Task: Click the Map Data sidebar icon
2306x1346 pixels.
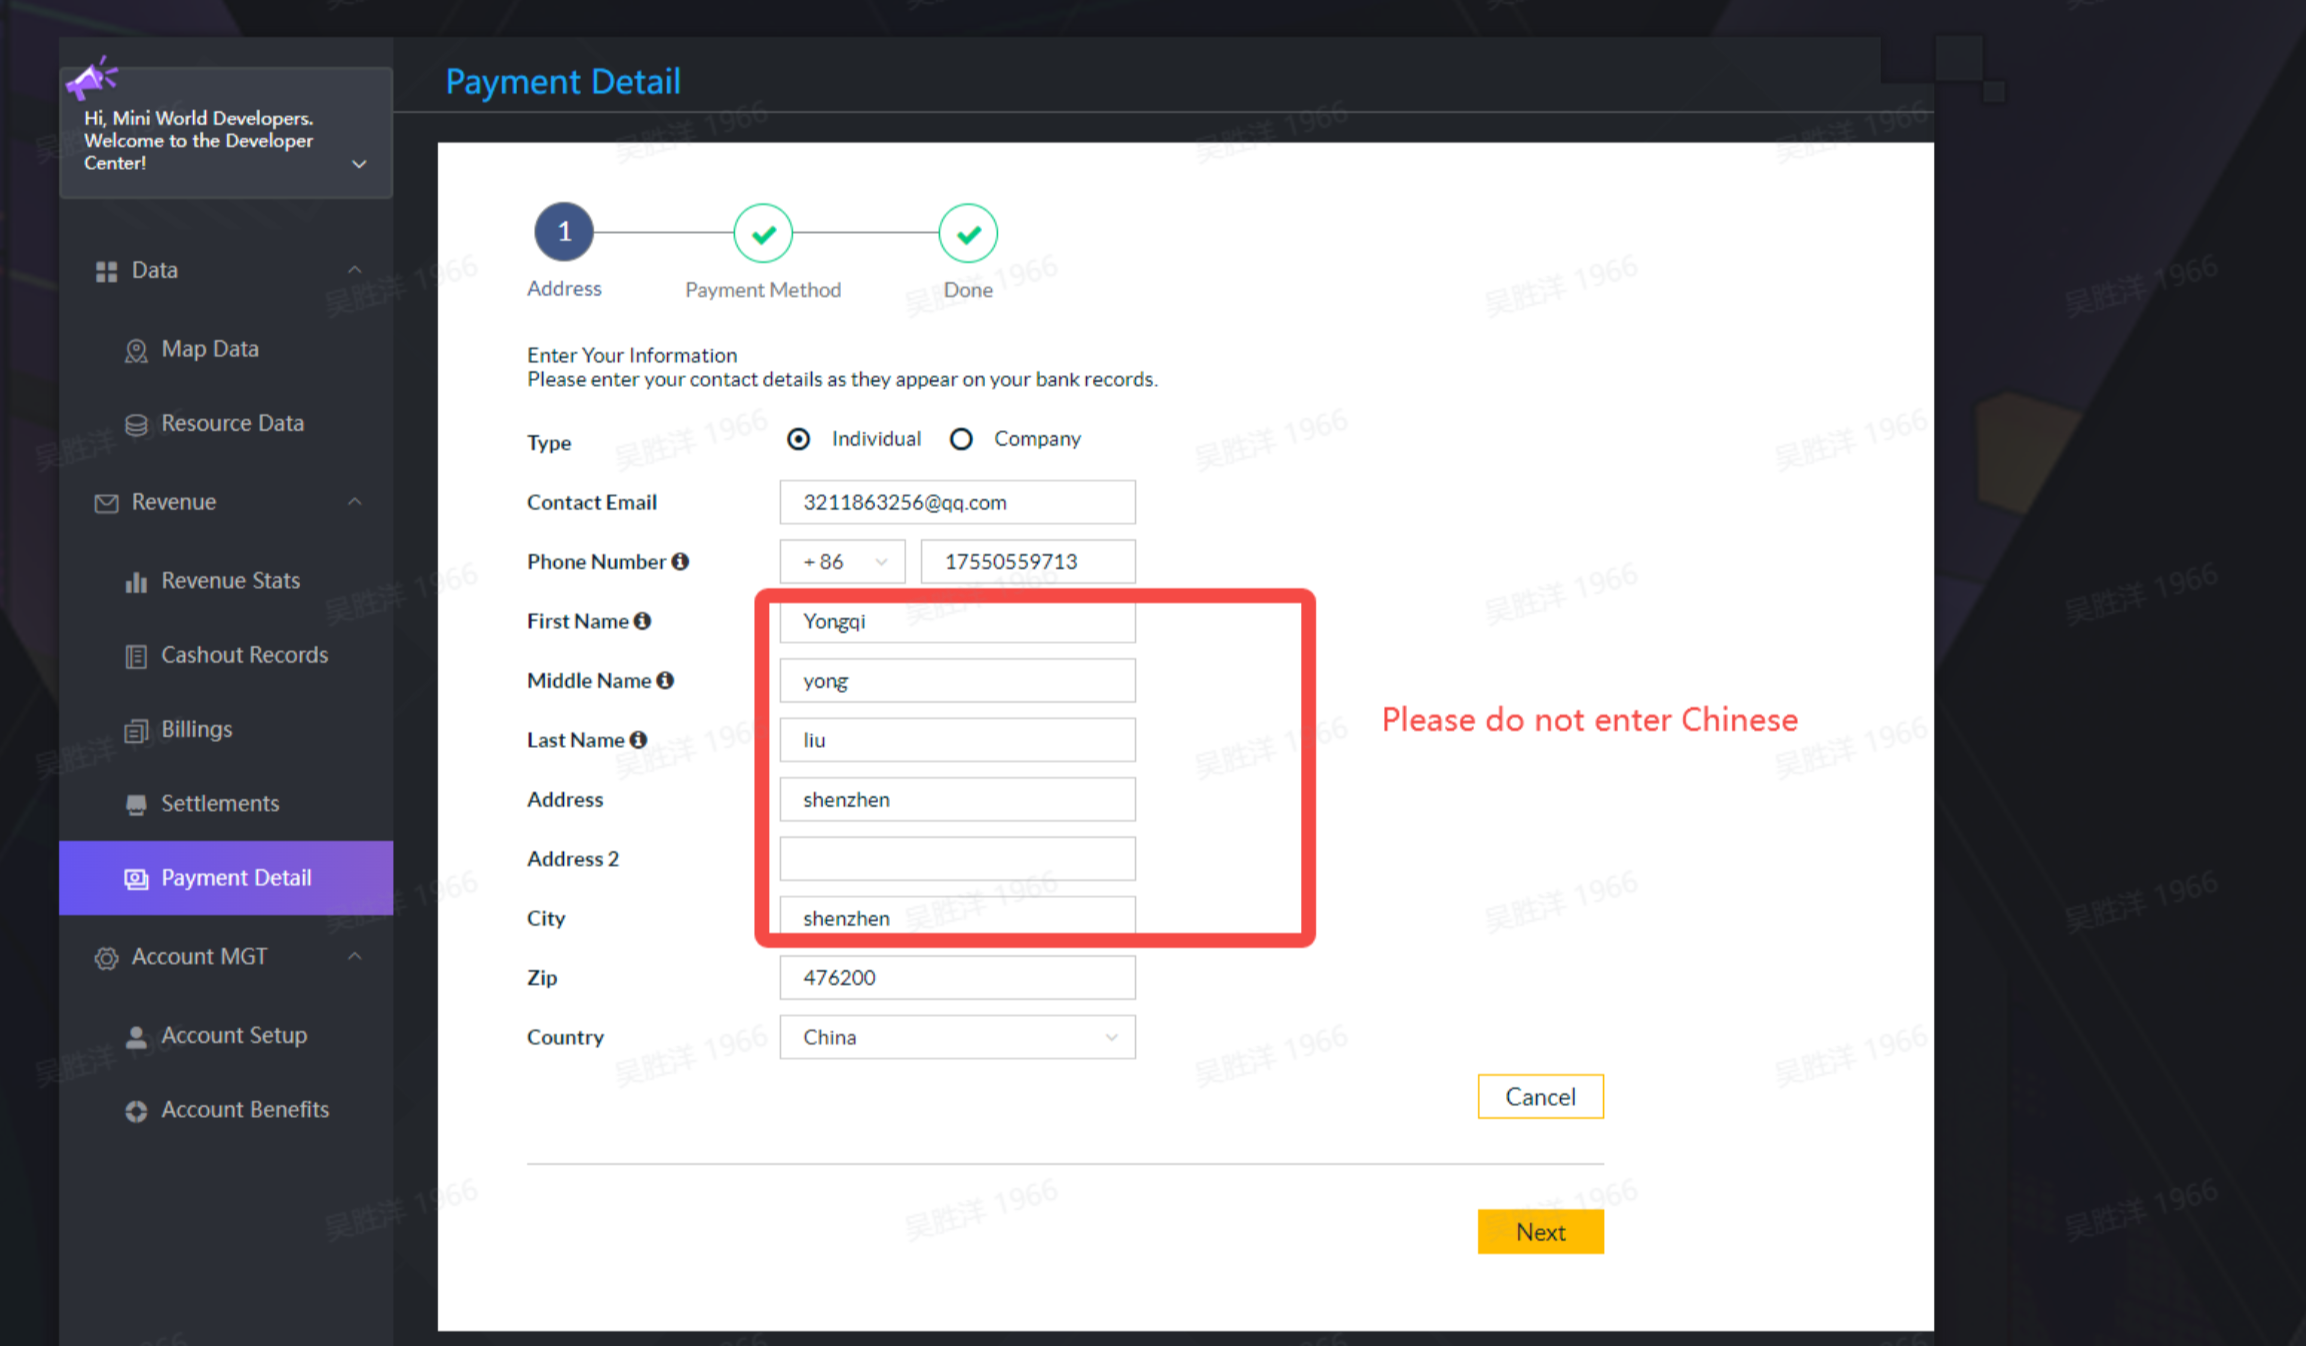Action: (x=136, y=351)
